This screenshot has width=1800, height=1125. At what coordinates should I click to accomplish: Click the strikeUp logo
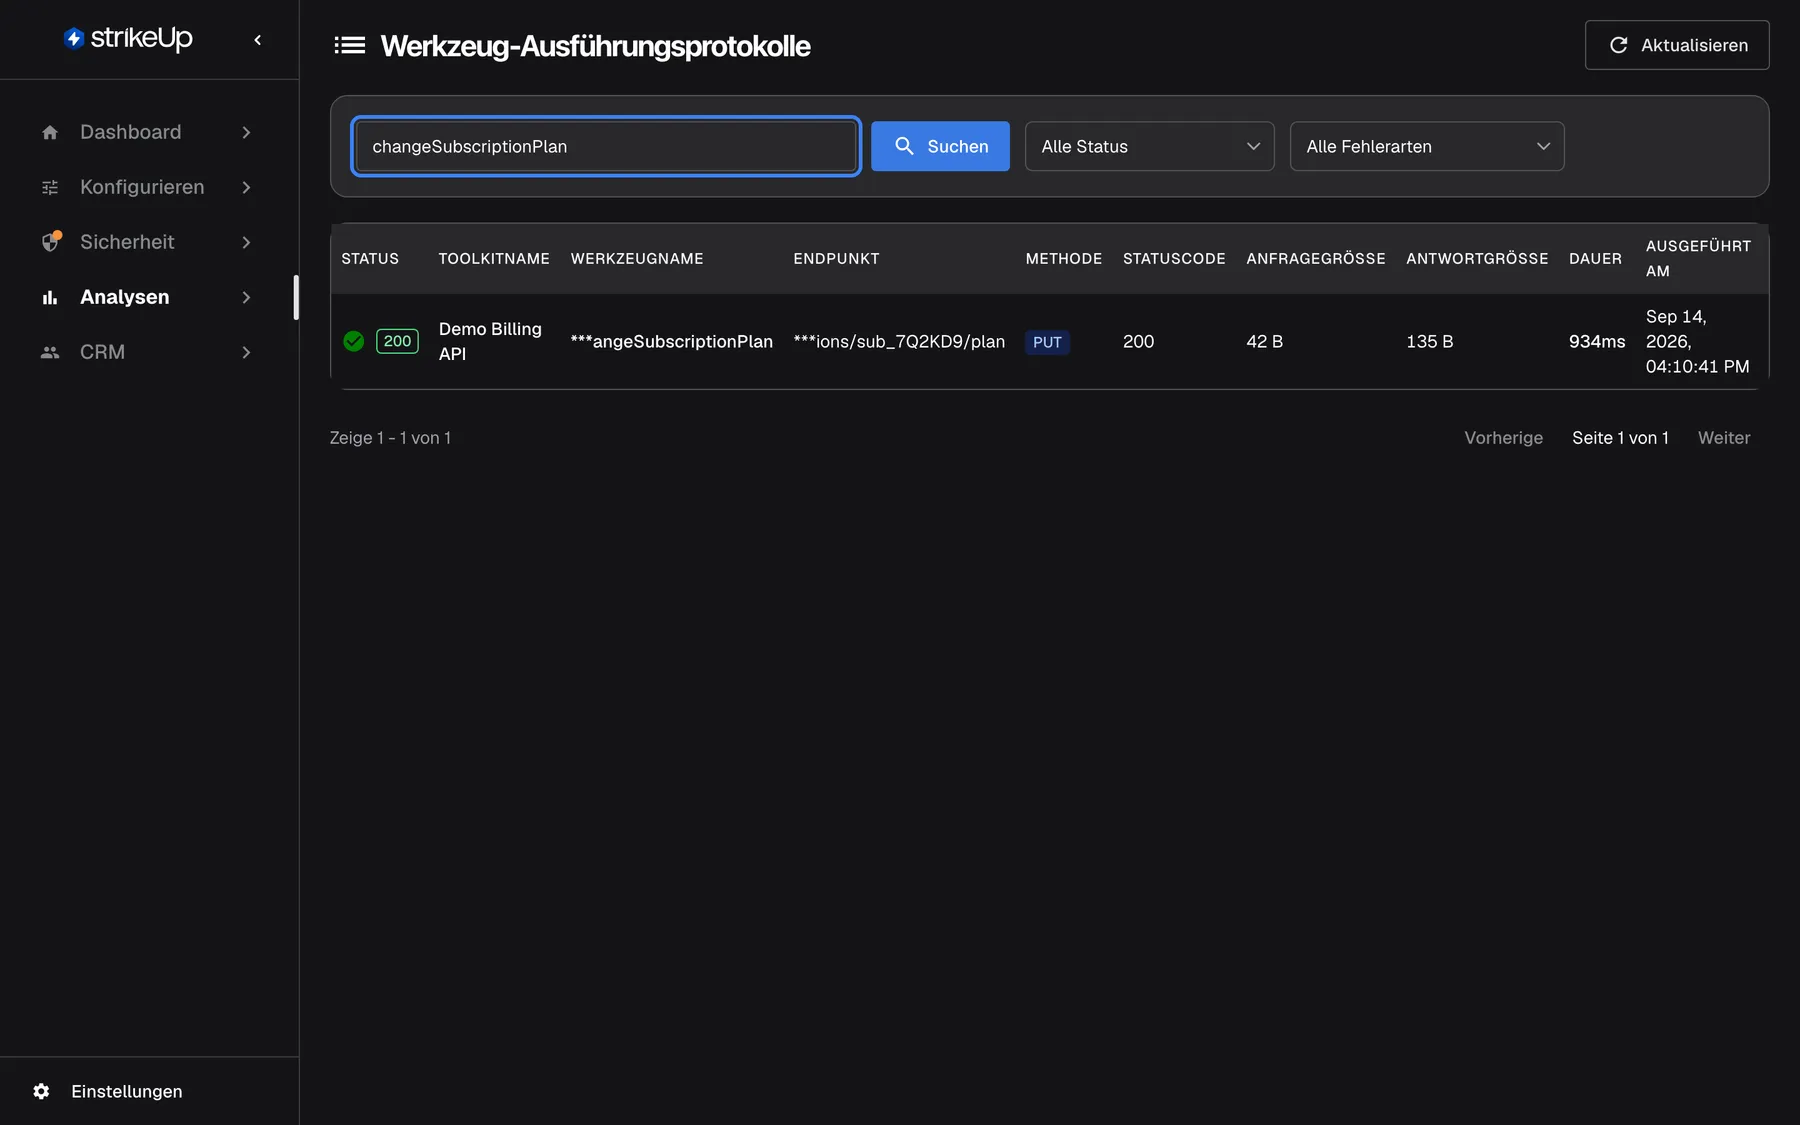(x=128, y=38)
